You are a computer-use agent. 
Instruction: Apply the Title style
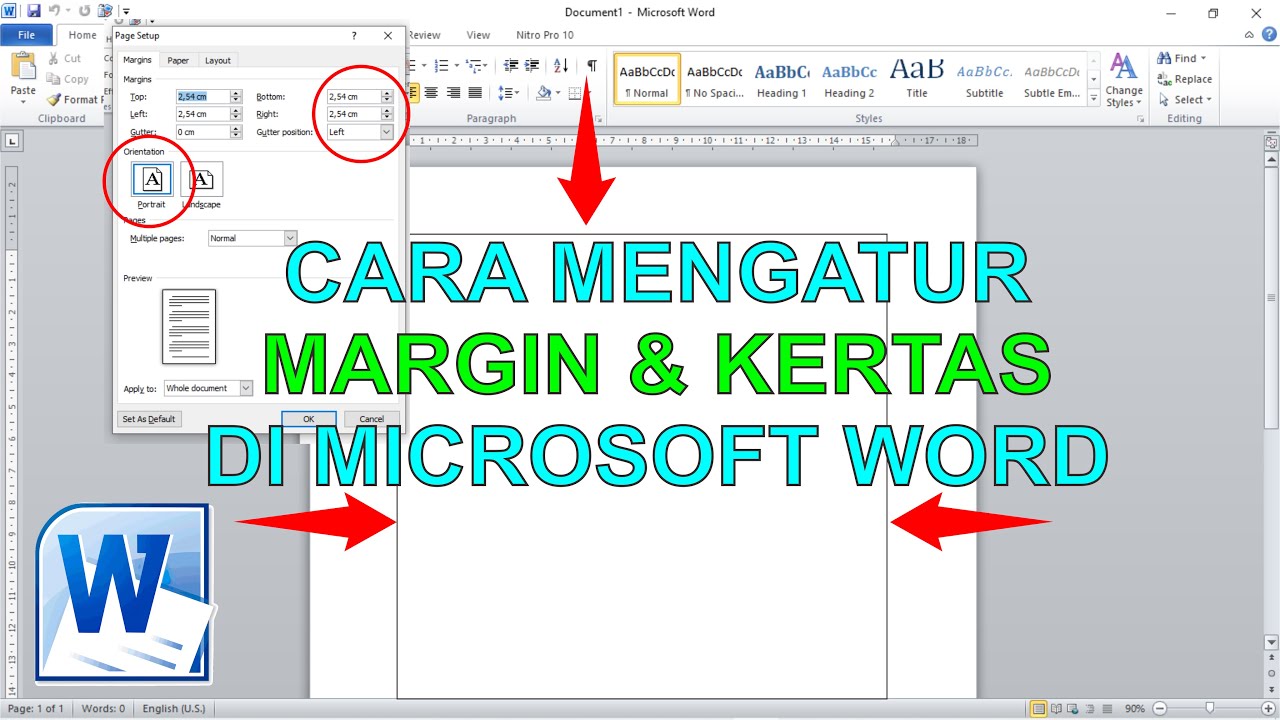917,79
